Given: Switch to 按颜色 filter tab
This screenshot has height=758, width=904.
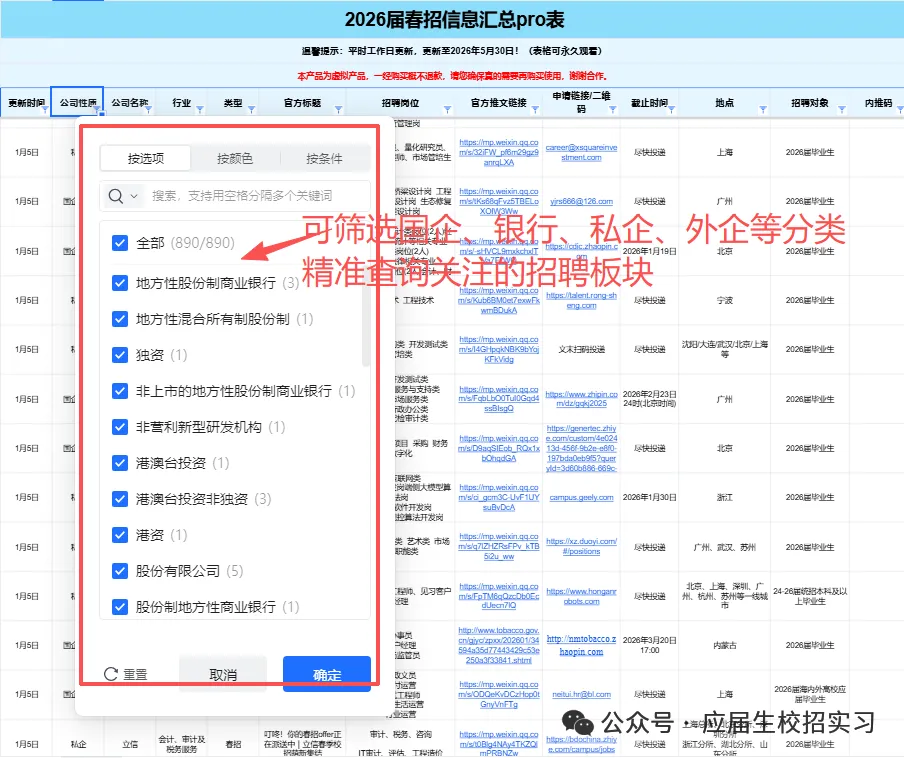Looking at the screenshot, I should pos(235,159).
